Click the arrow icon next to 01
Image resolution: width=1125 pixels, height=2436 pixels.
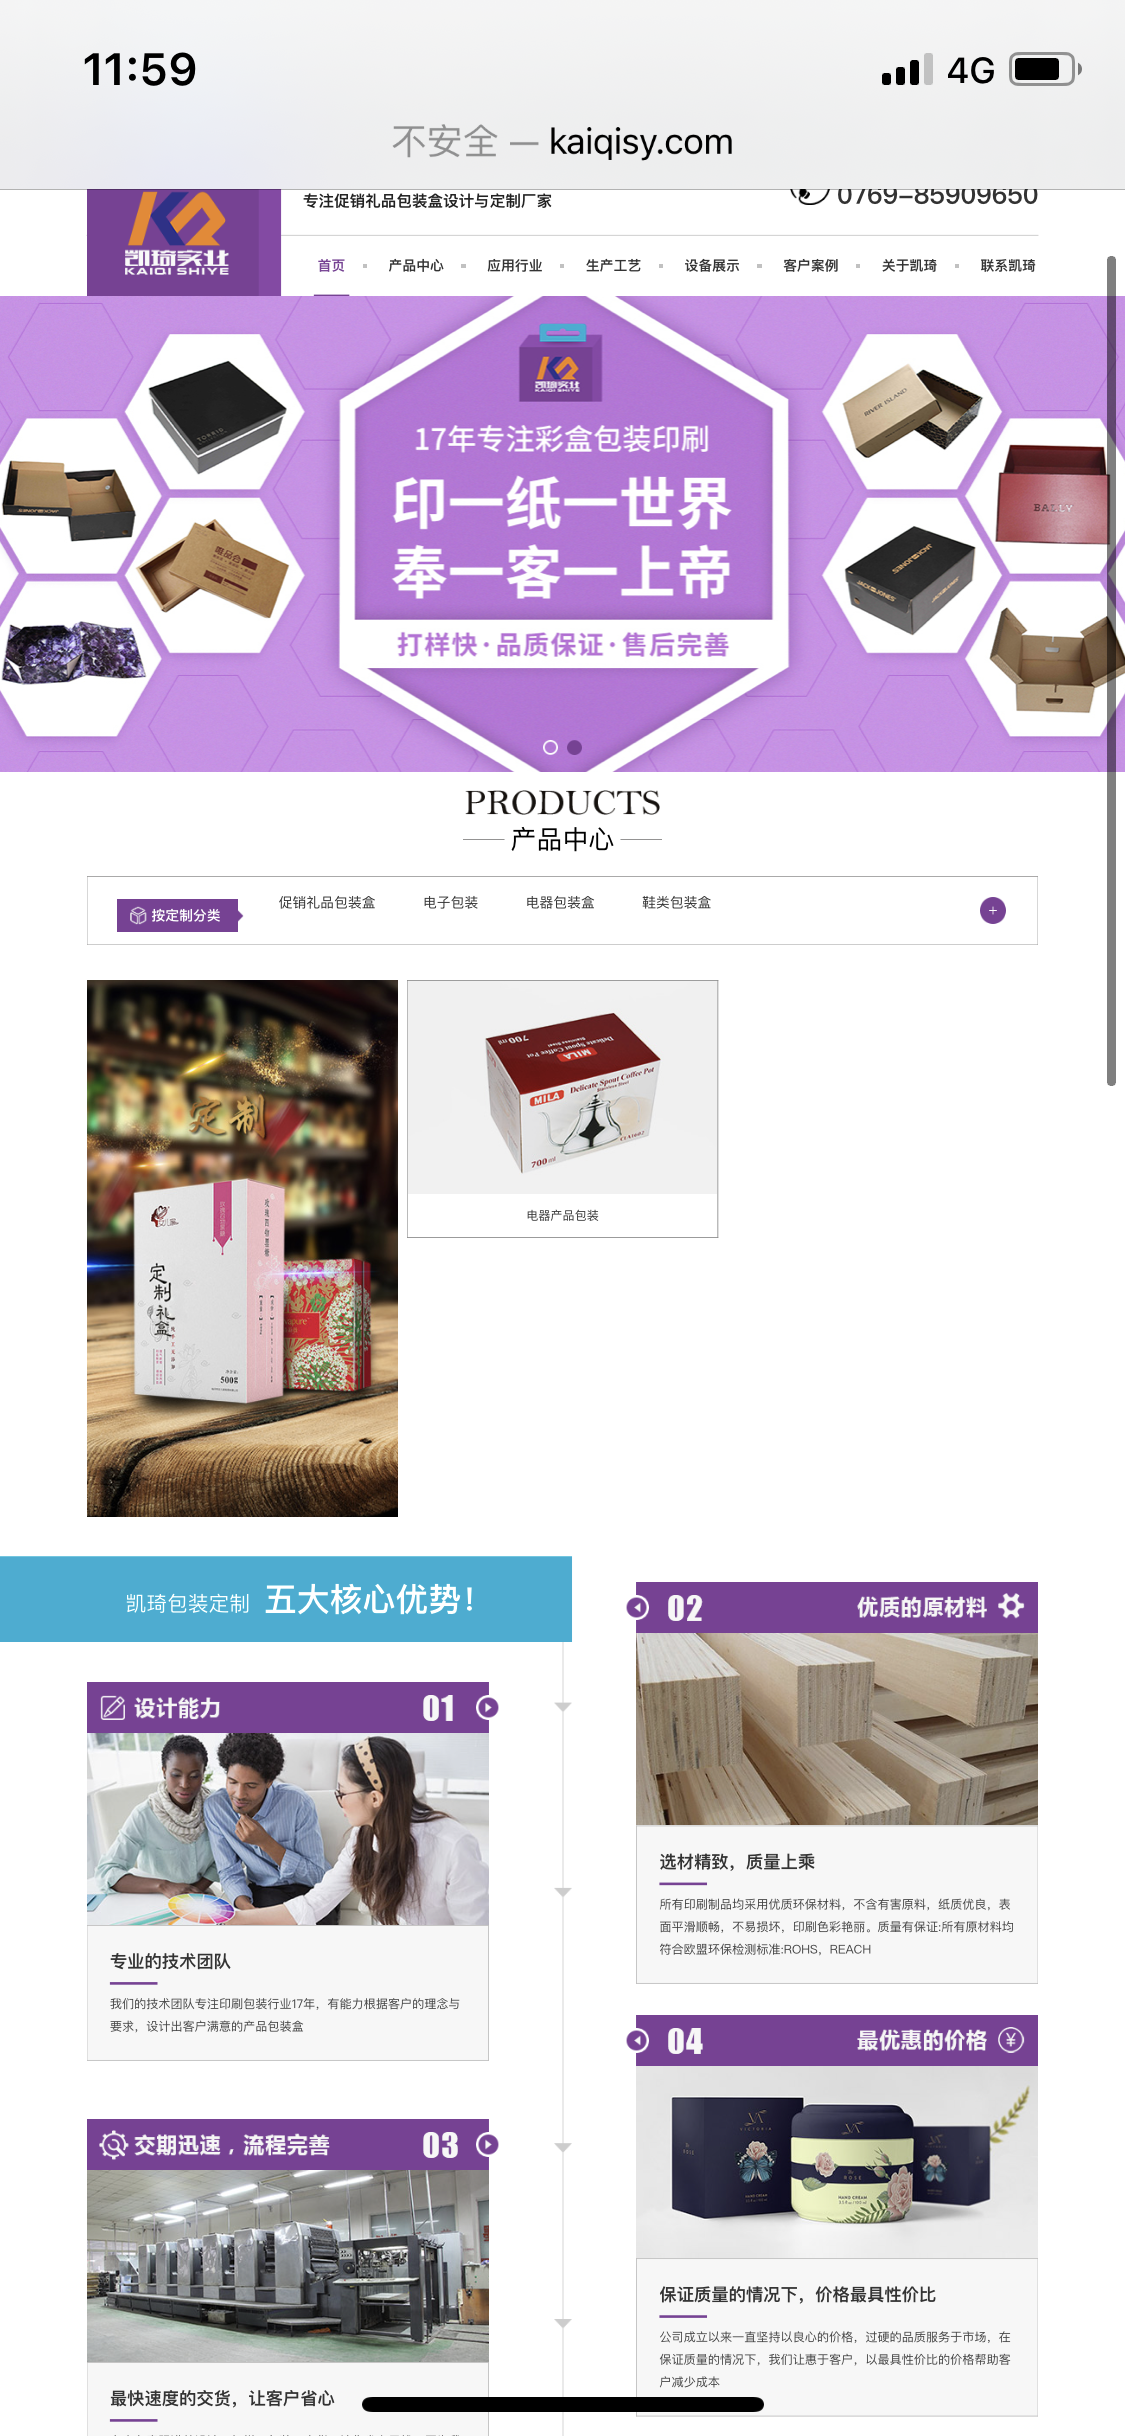pos(487,1707)
